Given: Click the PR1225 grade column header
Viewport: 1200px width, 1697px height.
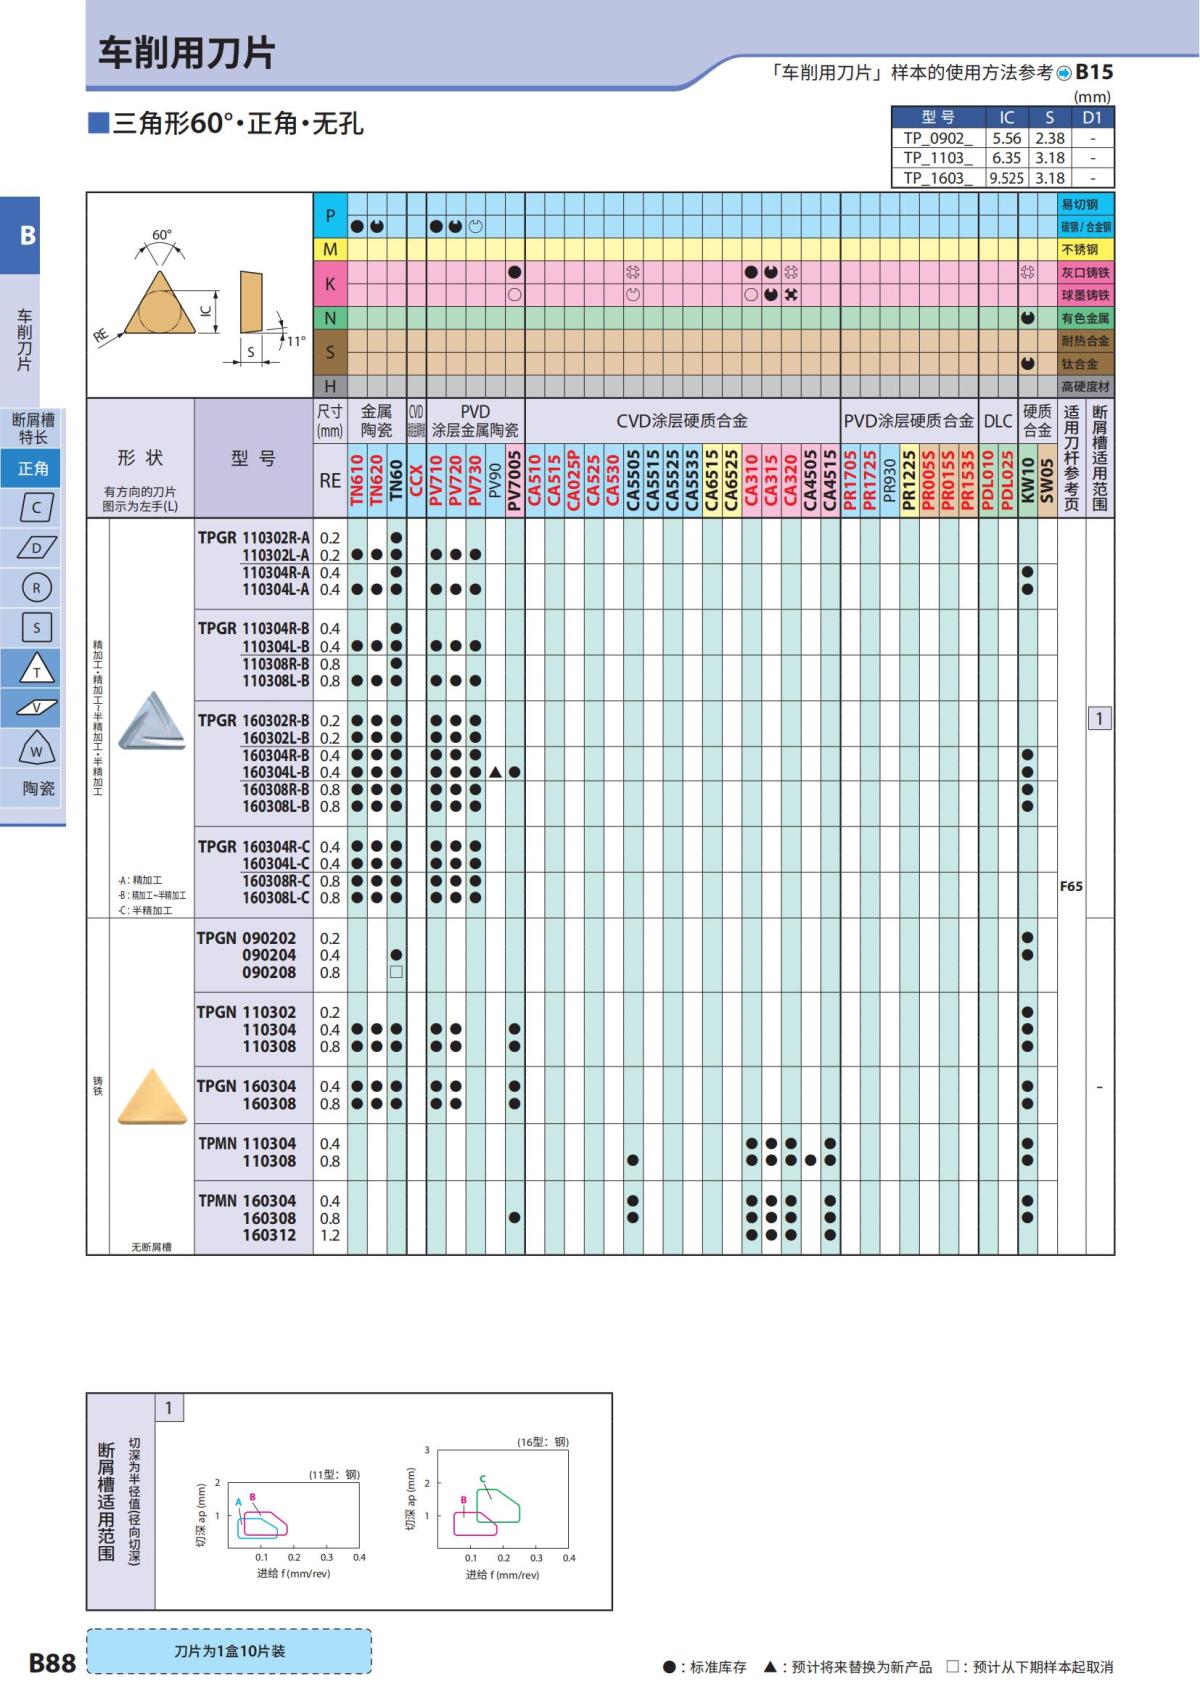Looking at the screenshot, I should click(909, 480).
